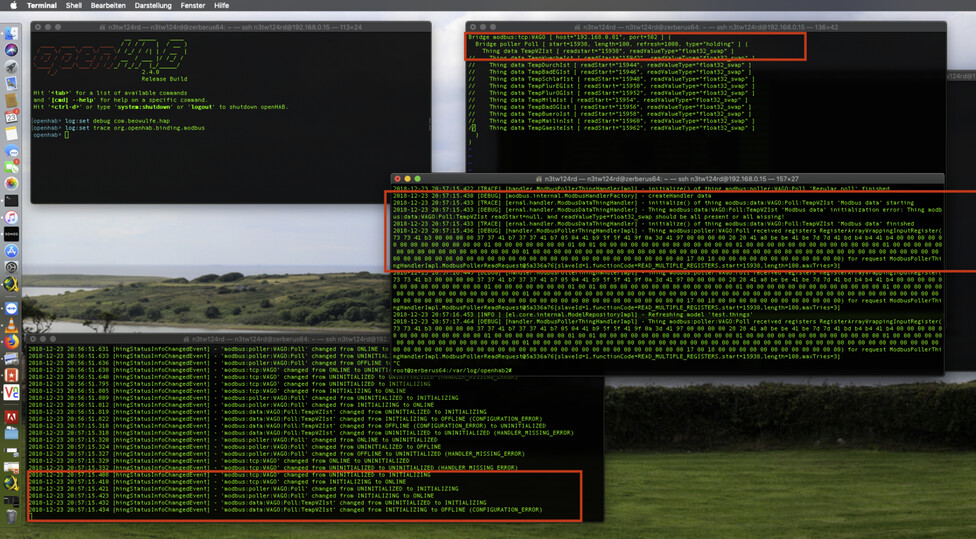Open the Bearbeiten menu
The width and height of the screenshot is (976, 539).
(108, 5)
